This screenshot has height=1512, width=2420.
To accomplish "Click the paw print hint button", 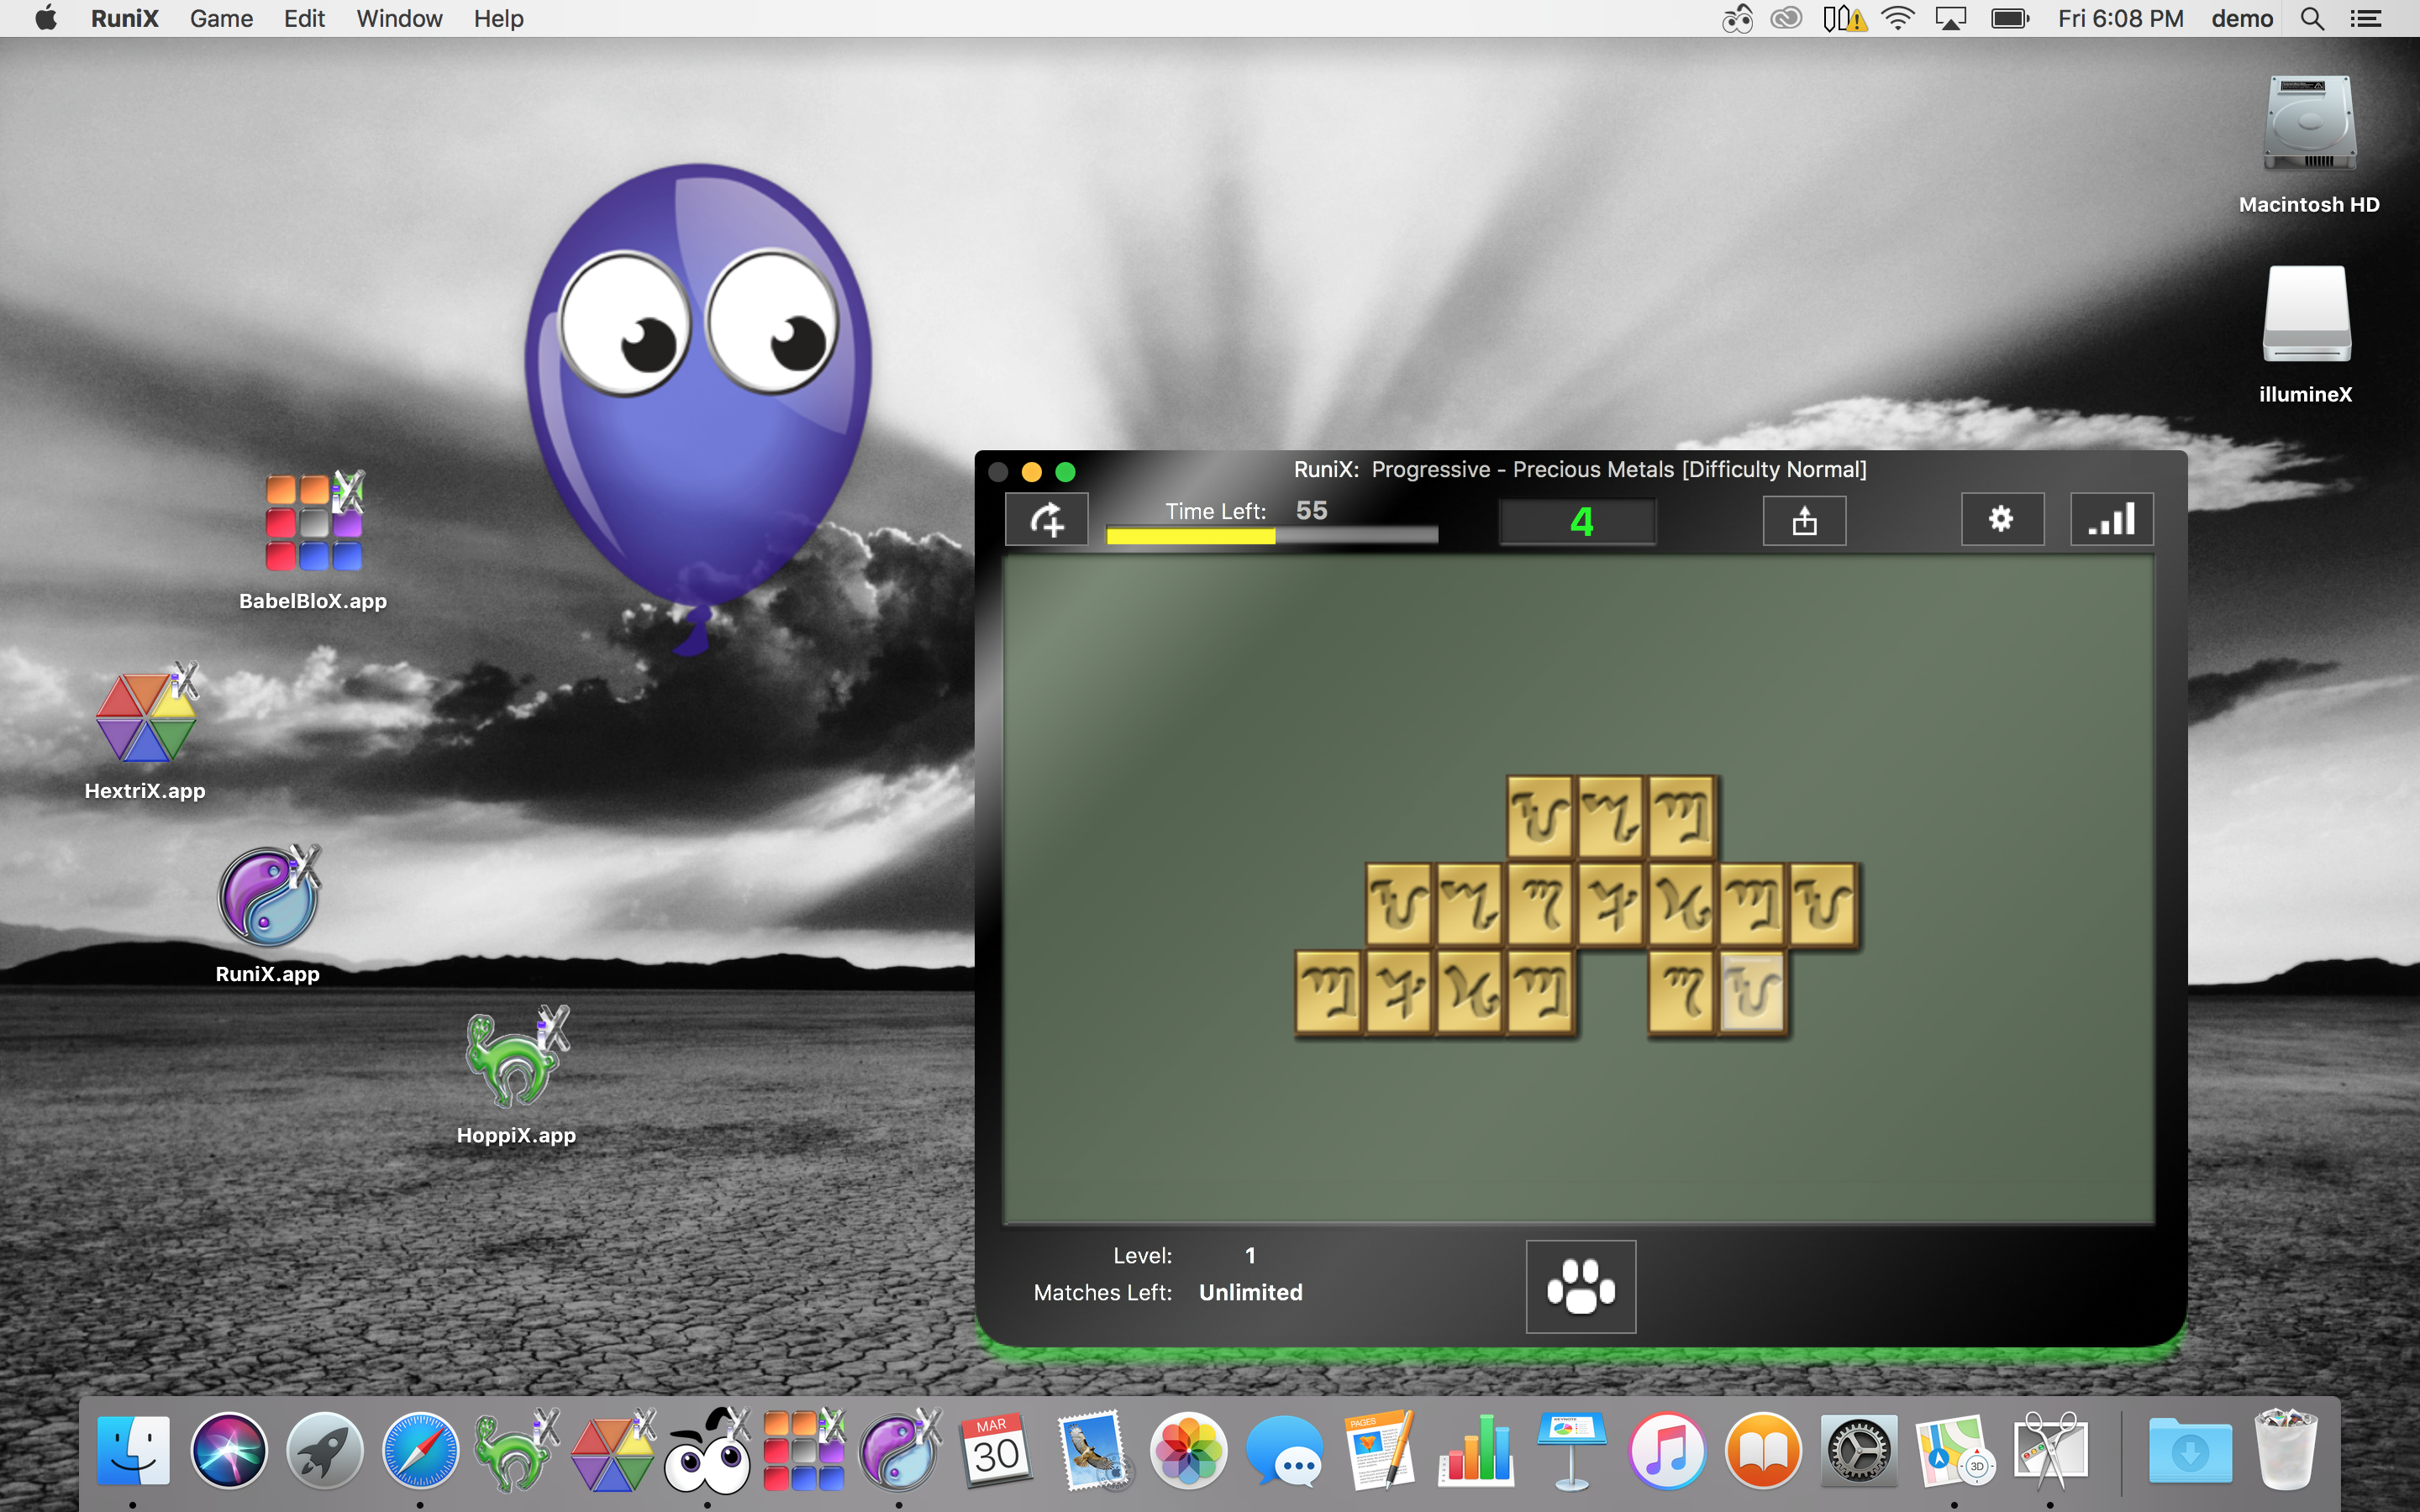I will (1581, 1286).
